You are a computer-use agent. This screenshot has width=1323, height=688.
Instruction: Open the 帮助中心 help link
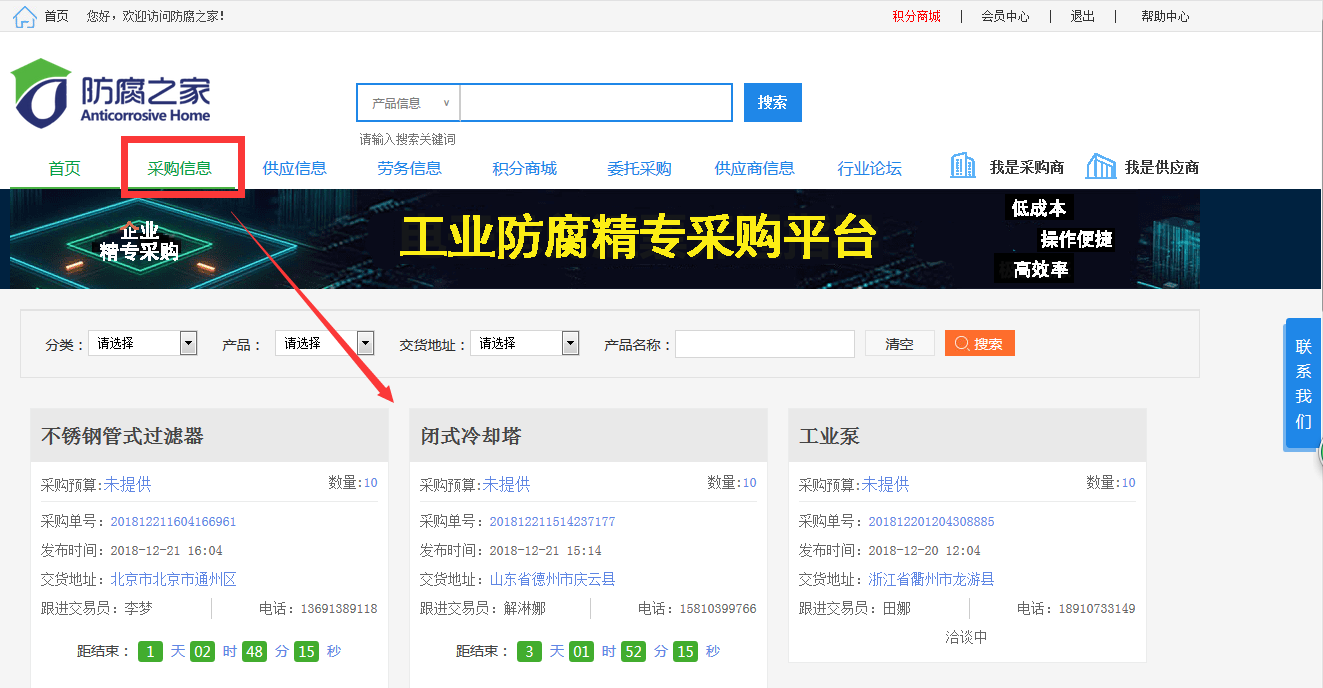[1165, 16]
